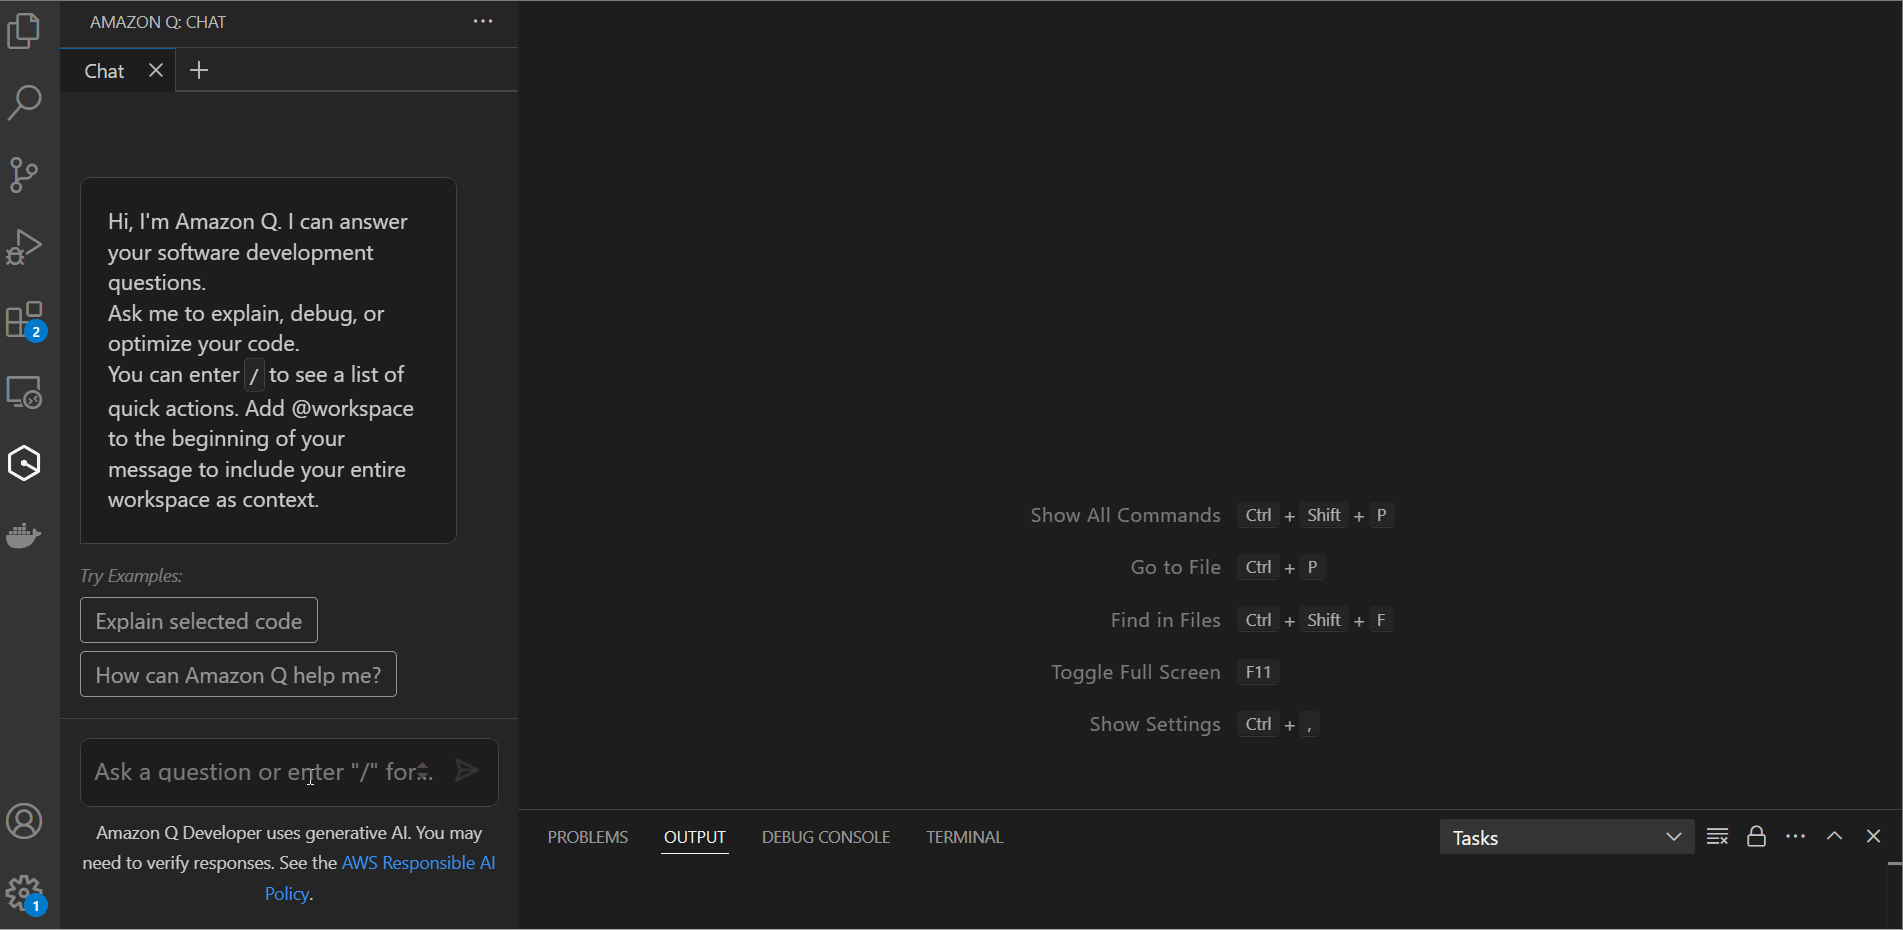1903x930 pixels.
Task: Click the Explain selected code example
Action: [198, 620]
